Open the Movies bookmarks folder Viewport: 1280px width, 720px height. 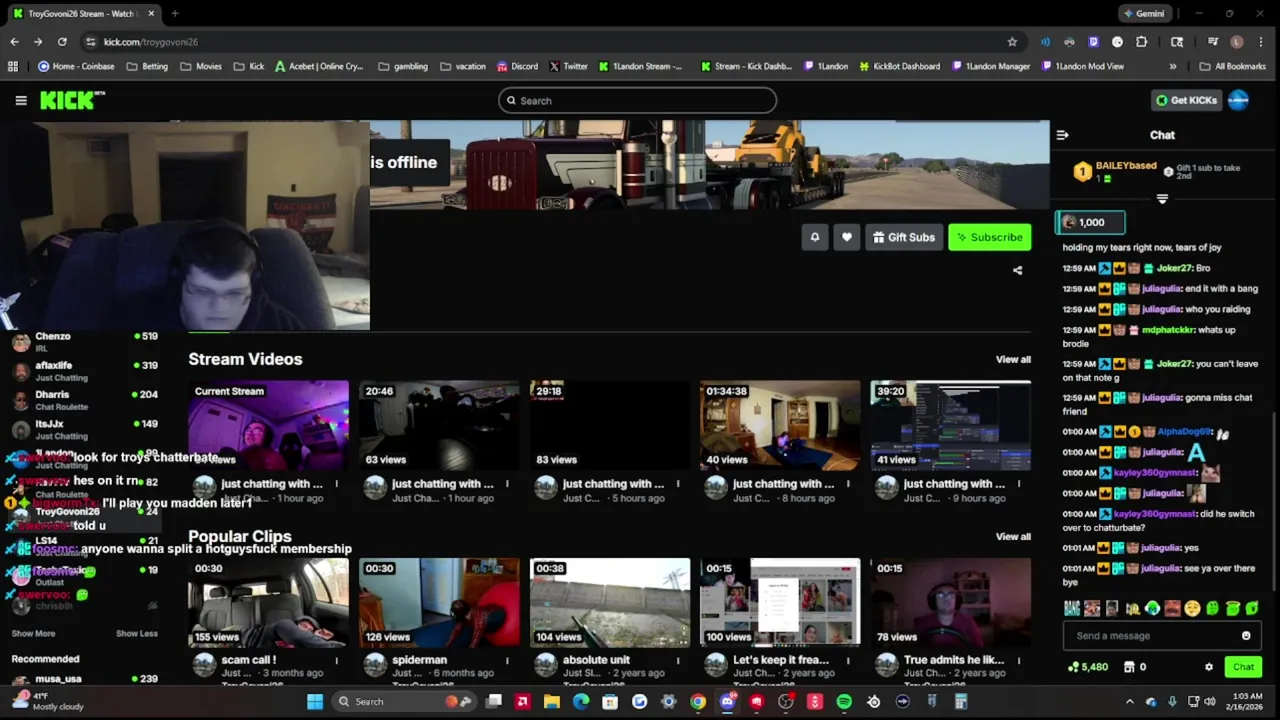pyautogui.click(x=201, y=66)
